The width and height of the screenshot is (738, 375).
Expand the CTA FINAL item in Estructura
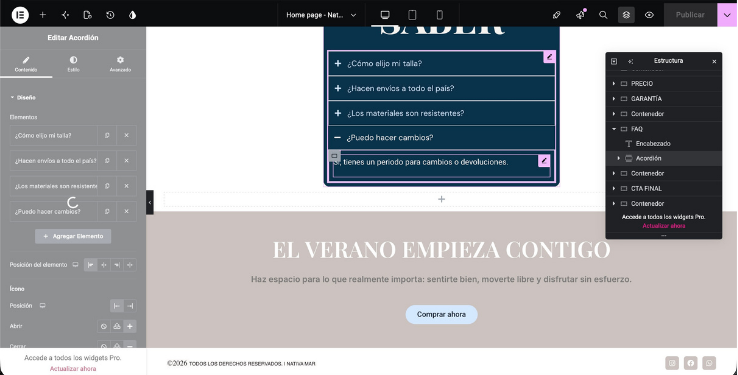pos(613,188)
